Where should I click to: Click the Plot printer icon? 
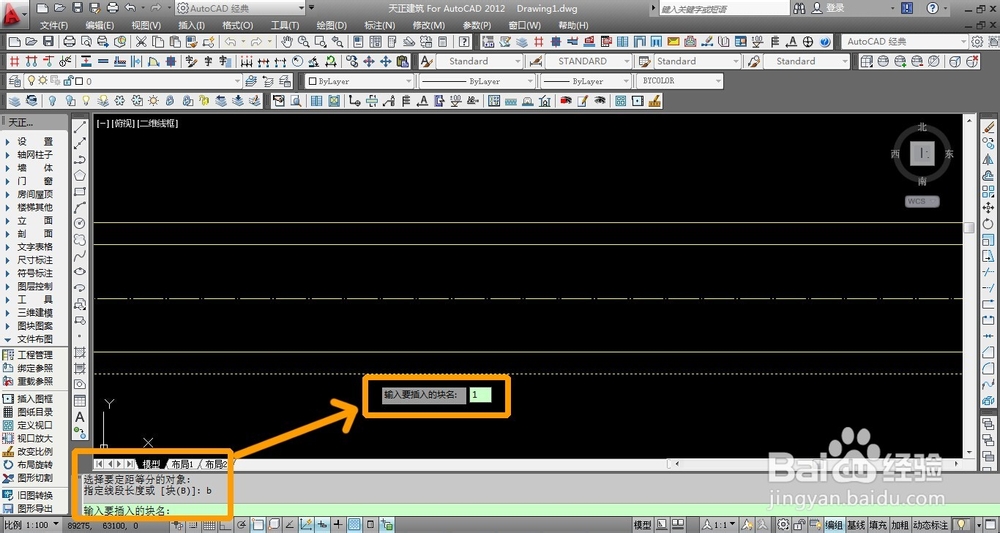pyautogui.click(x=70, y=41)
